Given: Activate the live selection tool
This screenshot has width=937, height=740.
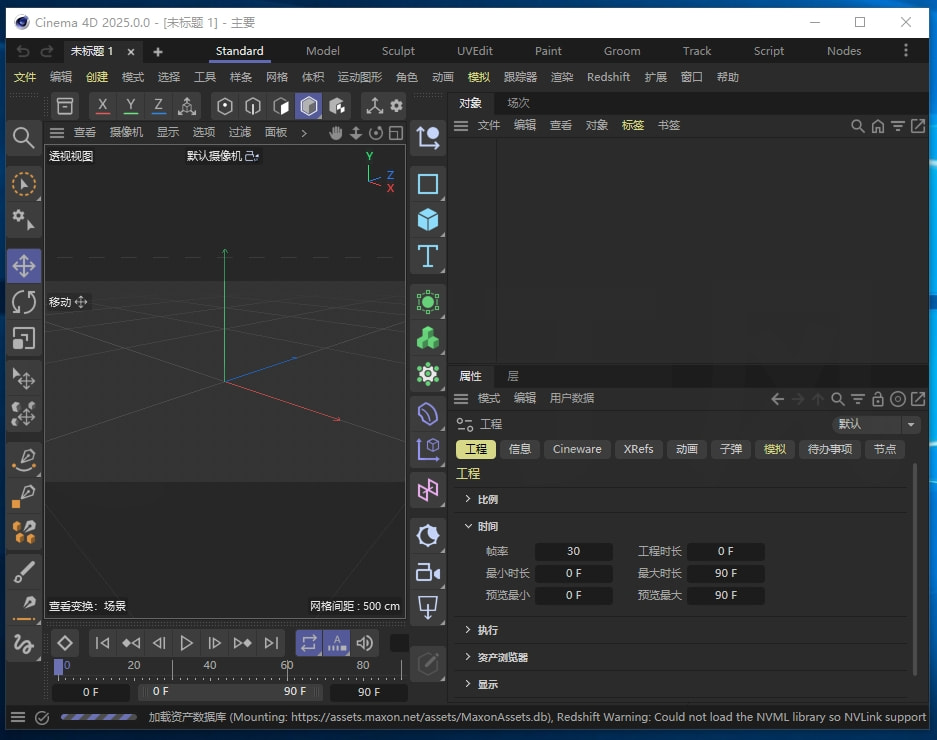Looking at the screenshot, I should (24, 184).
